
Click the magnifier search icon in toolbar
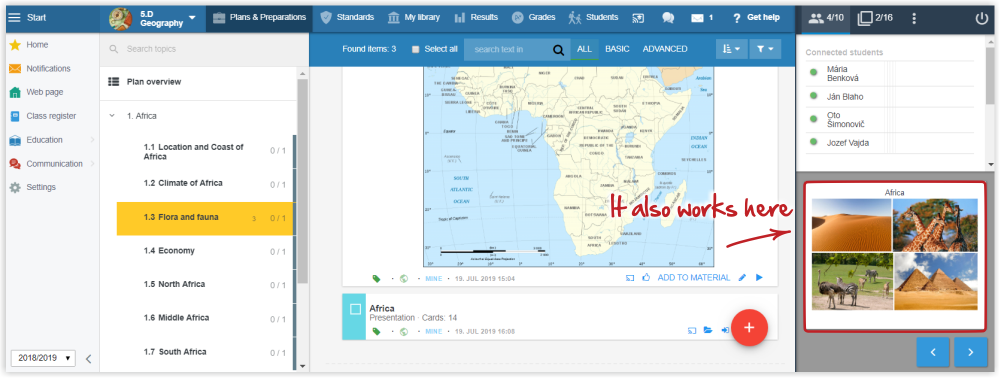coord(558,50)
